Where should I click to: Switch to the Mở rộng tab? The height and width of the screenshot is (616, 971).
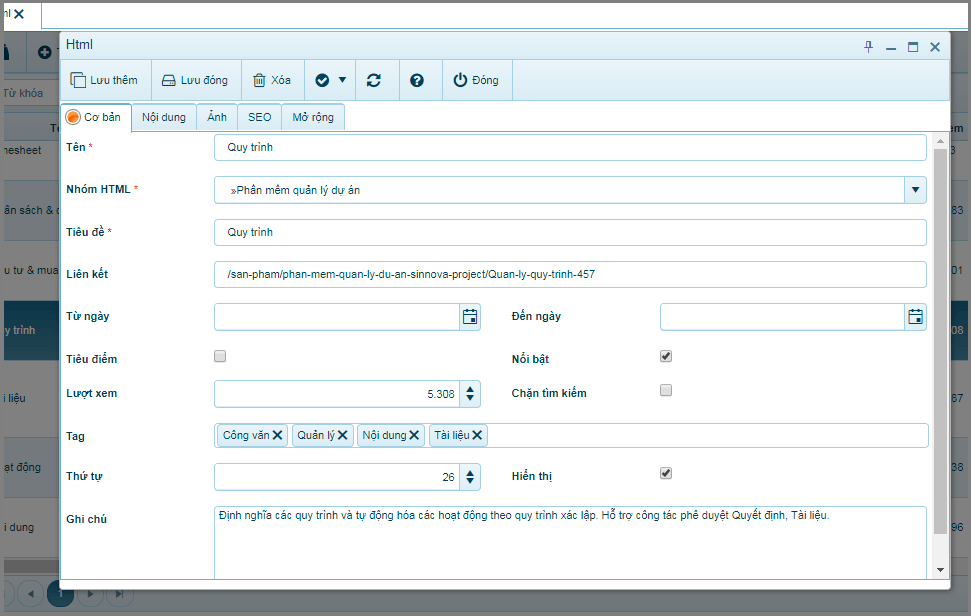click(313, 117)
